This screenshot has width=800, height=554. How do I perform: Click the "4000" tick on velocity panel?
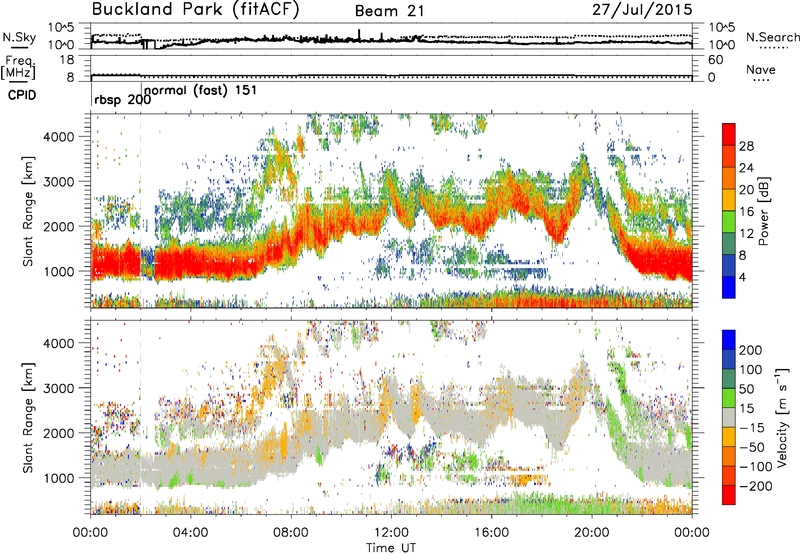click(58, 343)
